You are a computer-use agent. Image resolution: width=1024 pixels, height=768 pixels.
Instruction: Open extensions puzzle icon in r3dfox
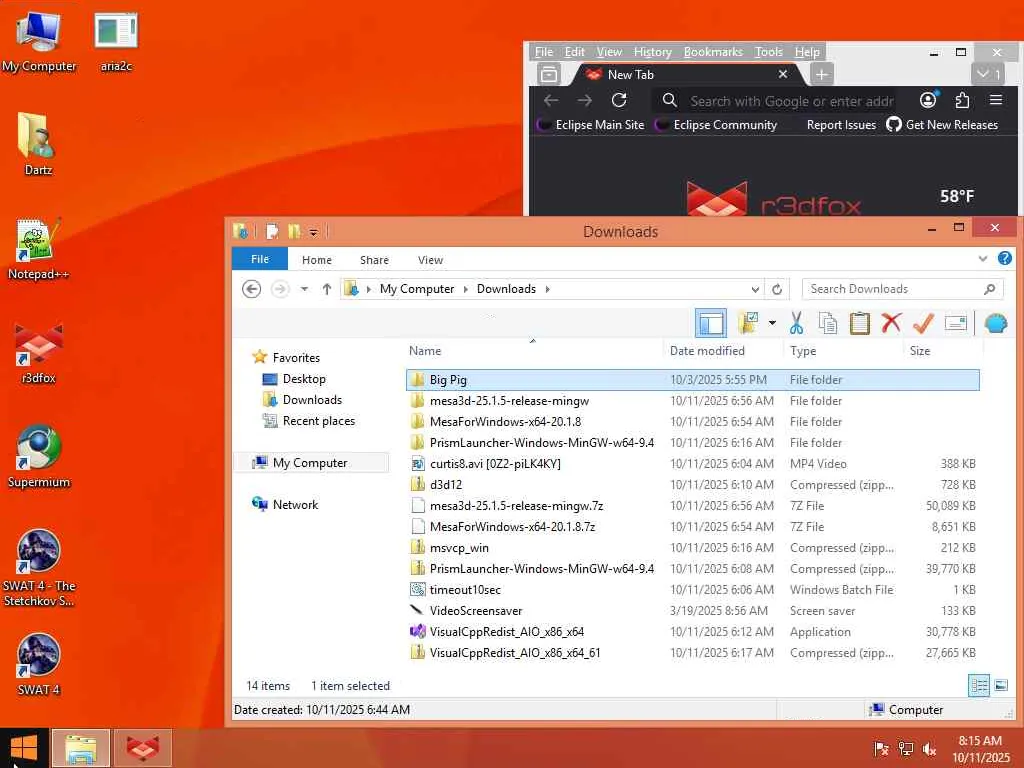coord(962,100)
